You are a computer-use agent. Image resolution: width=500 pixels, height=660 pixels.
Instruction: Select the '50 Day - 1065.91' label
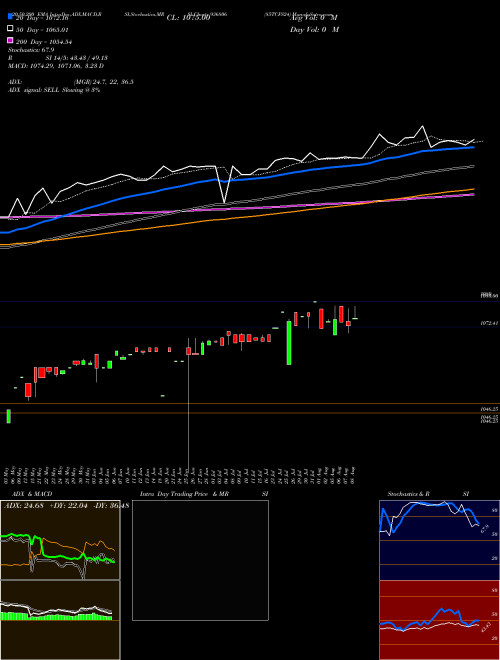[42, 30]
